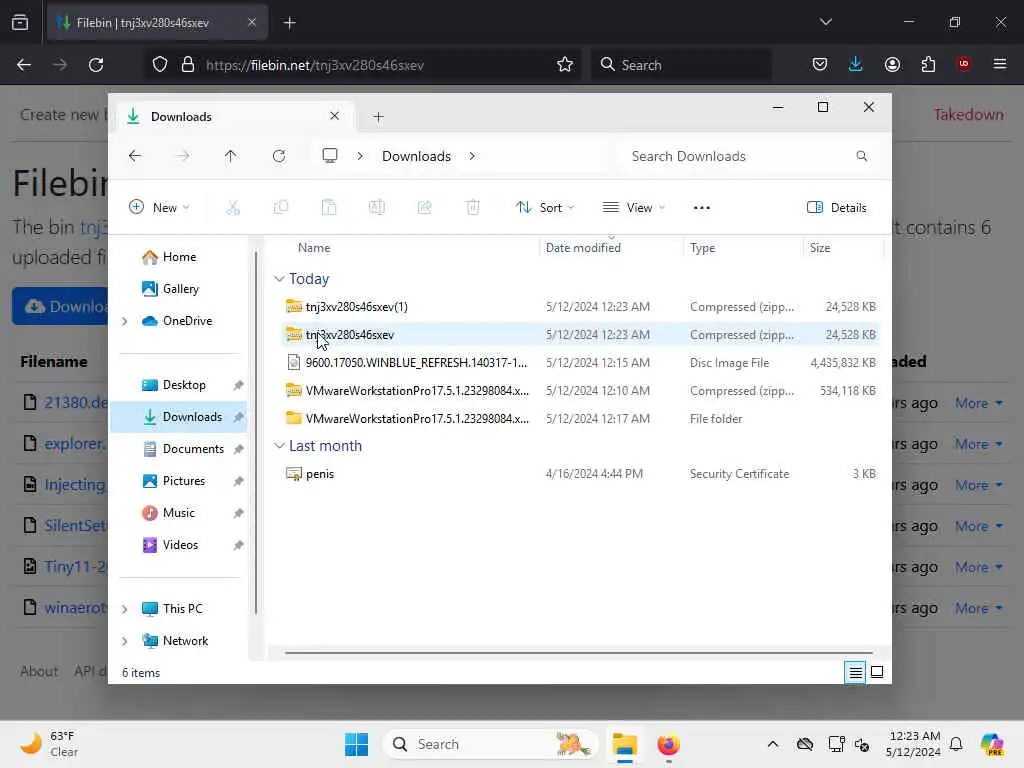Click the Firefox icon in the taskbar
This screenshot has width=1024, height=768.
[668, 744]
